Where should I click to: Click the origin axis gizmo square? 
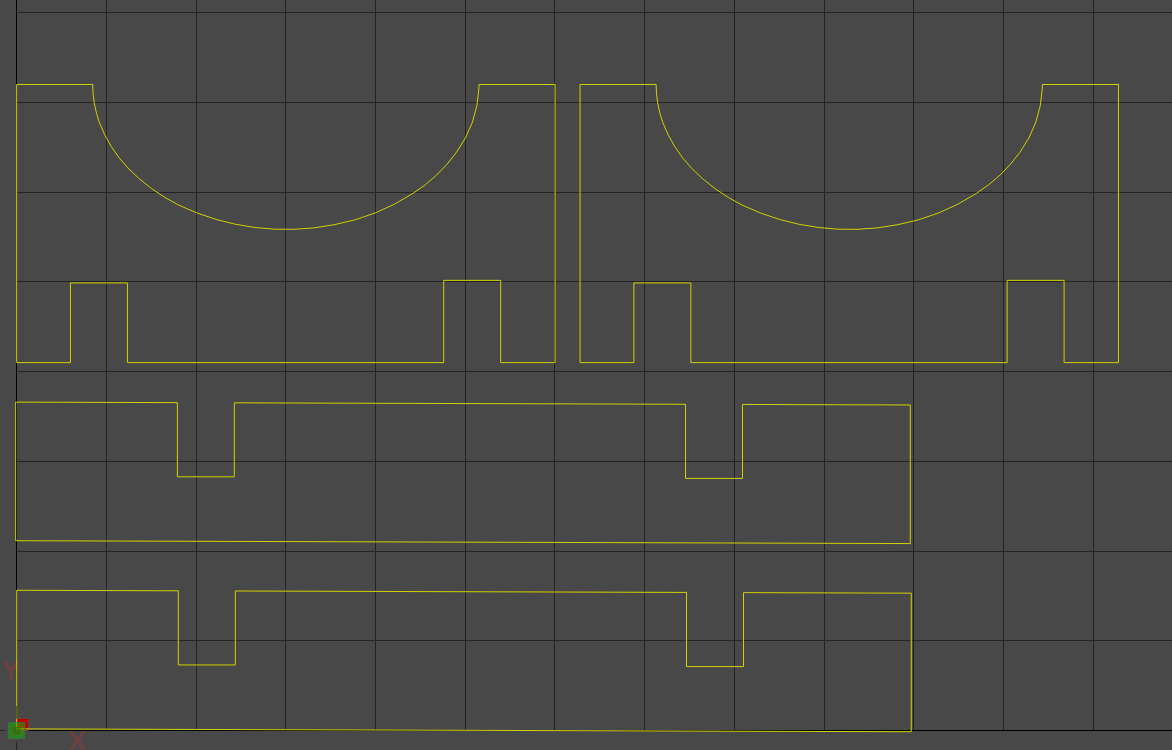coord(17,729)
